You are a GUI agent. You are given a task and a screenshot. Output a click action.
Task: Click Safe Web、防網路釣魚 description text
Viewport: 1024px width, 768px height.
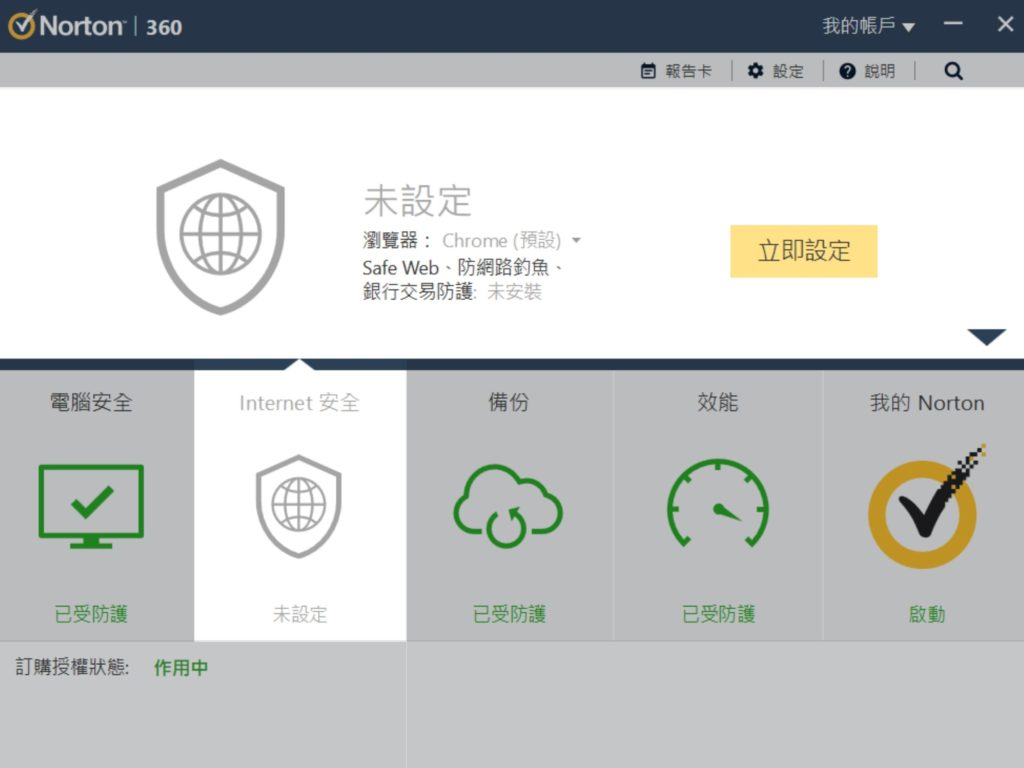click(x=462, y=267)
